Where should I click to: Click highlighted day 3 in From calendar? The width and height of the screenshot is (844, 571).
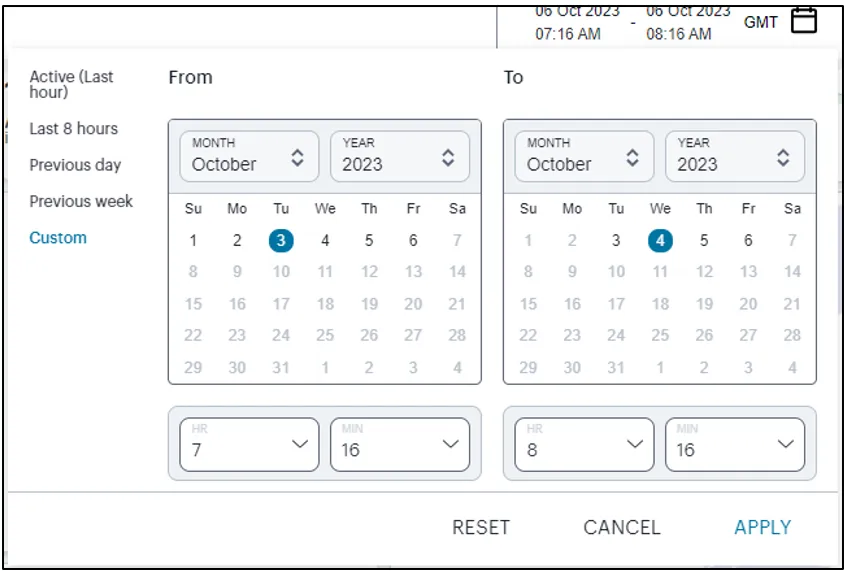coord(281,241)
